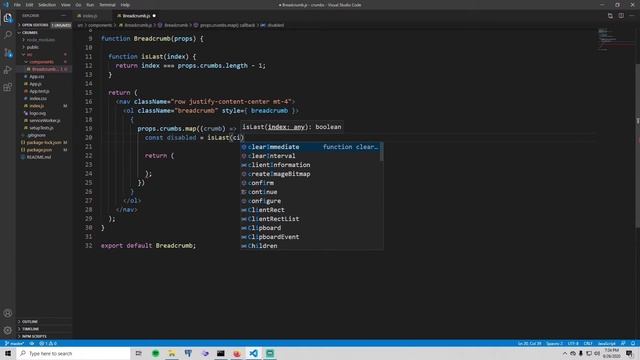Click the cursor line and column position in status bar
Viewport: 640px width, 360px height.
[x=529, y=343]
